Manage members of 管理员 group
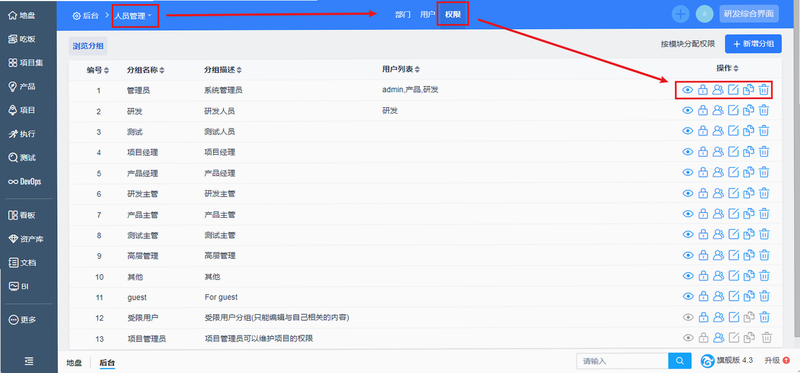 click(x=718, y=90)
